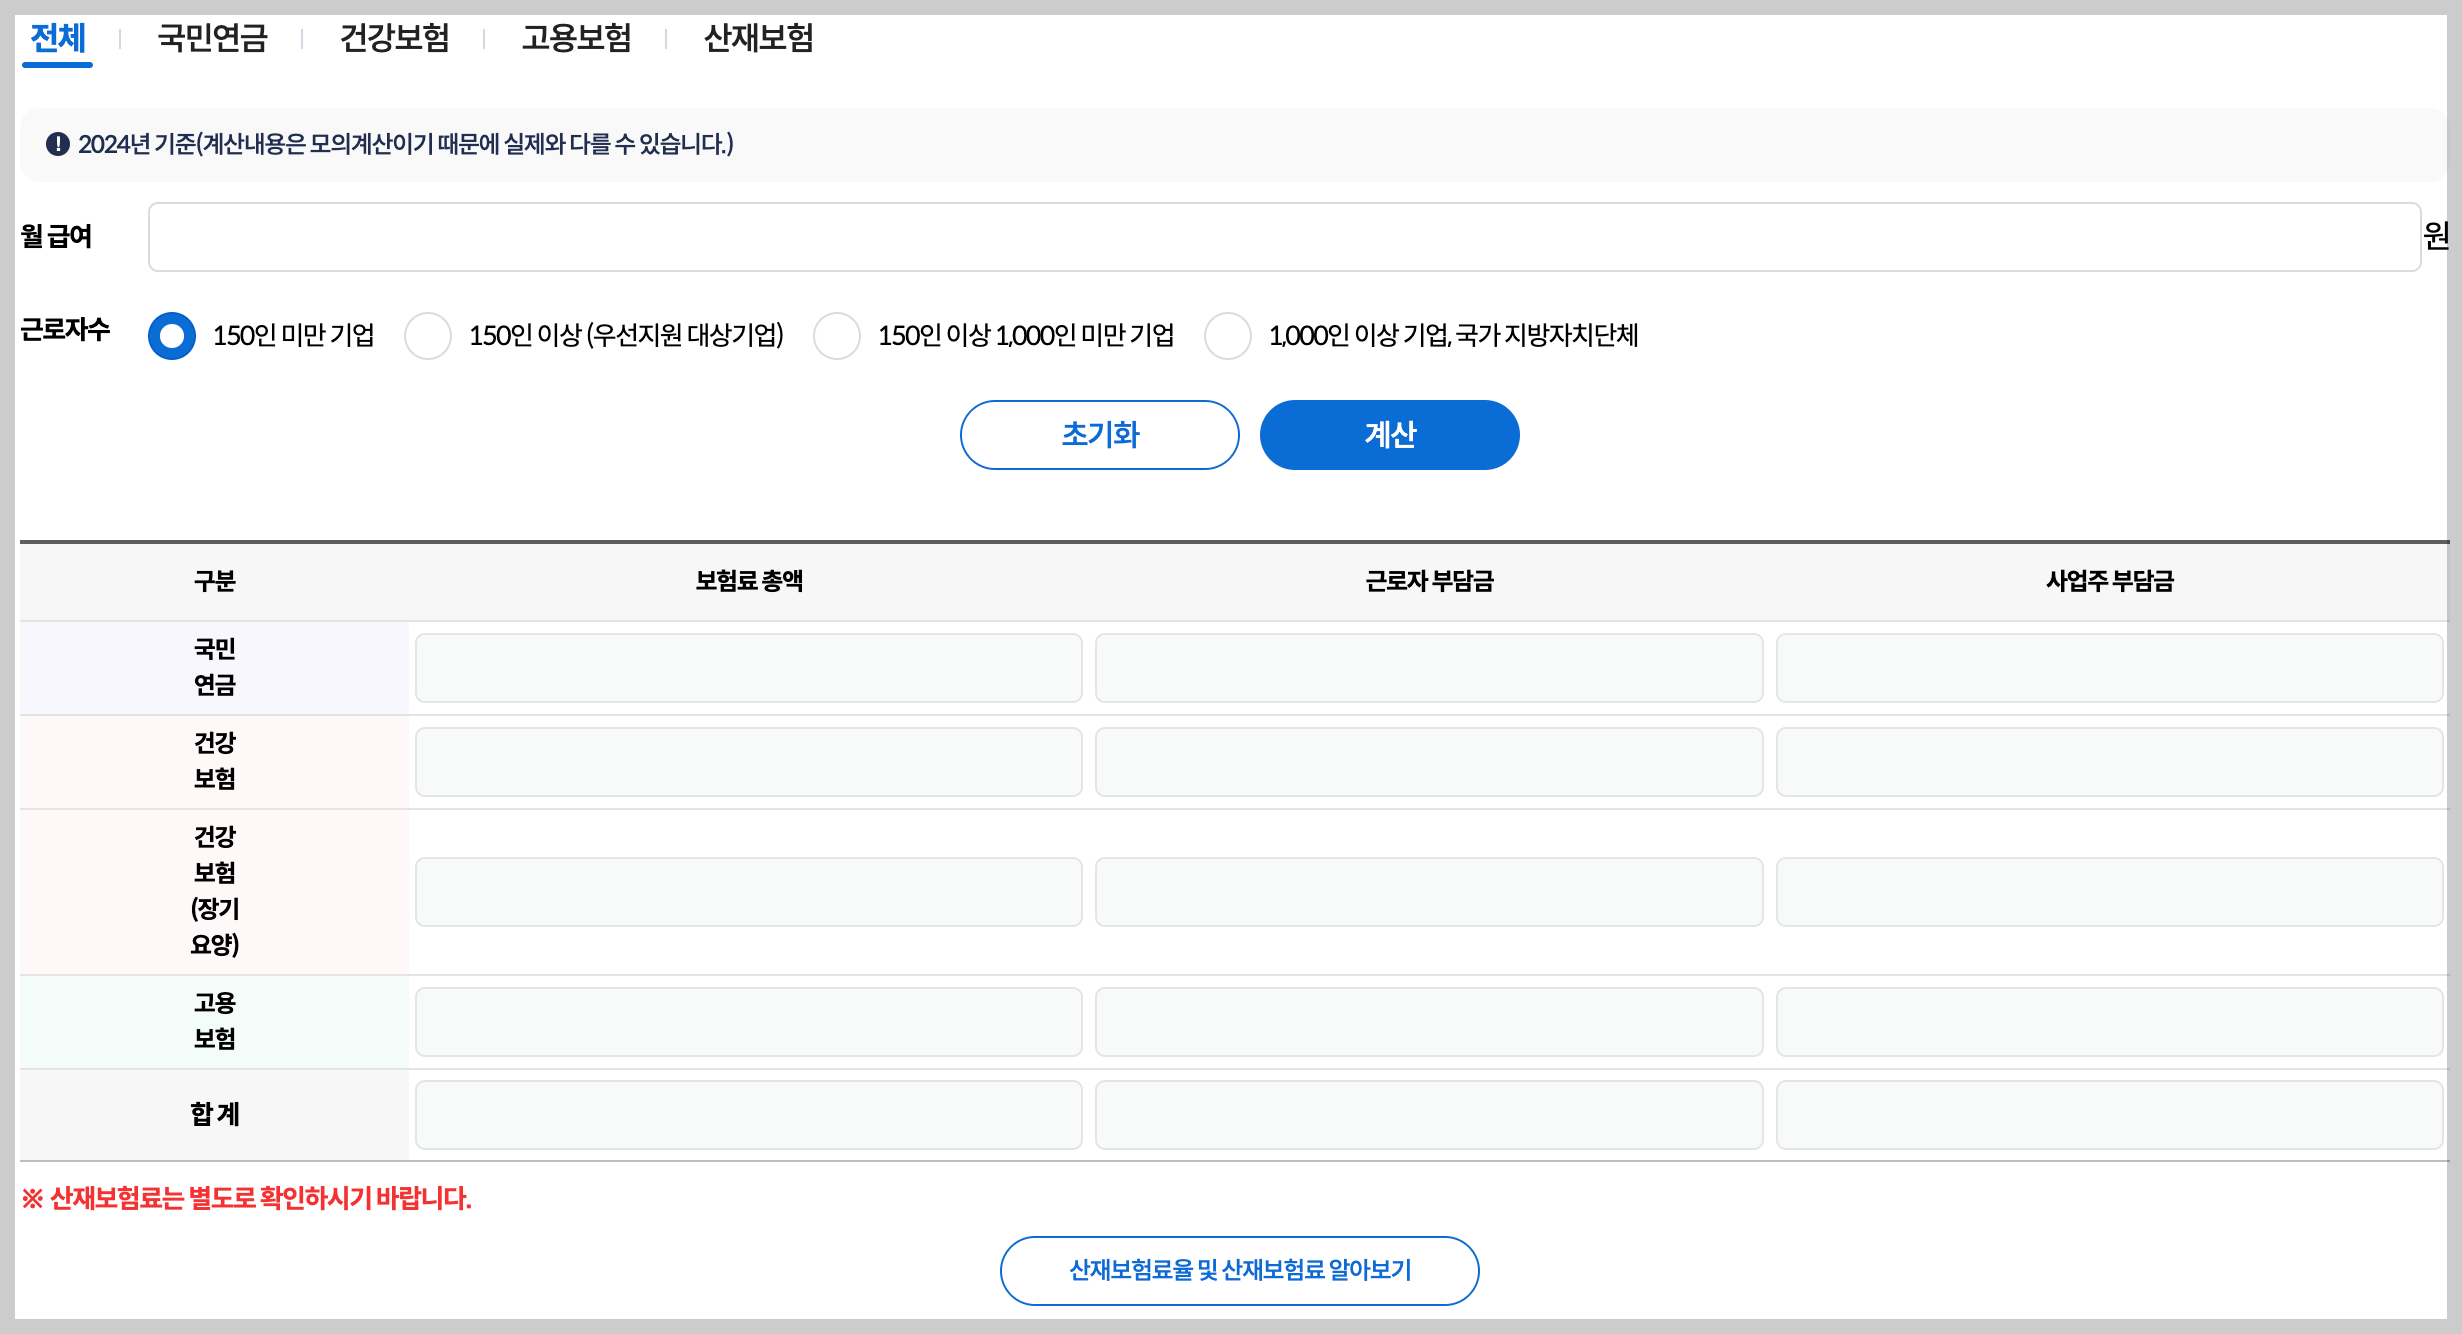Choose 150인 이상 (우선지원 대상기업) option

[x=429, y=337]
